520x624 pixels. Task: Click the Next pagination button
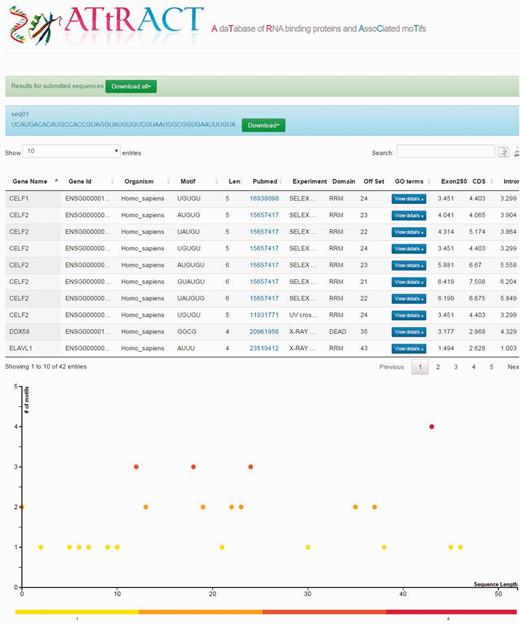pyautogui.click(x=513, y=367)
